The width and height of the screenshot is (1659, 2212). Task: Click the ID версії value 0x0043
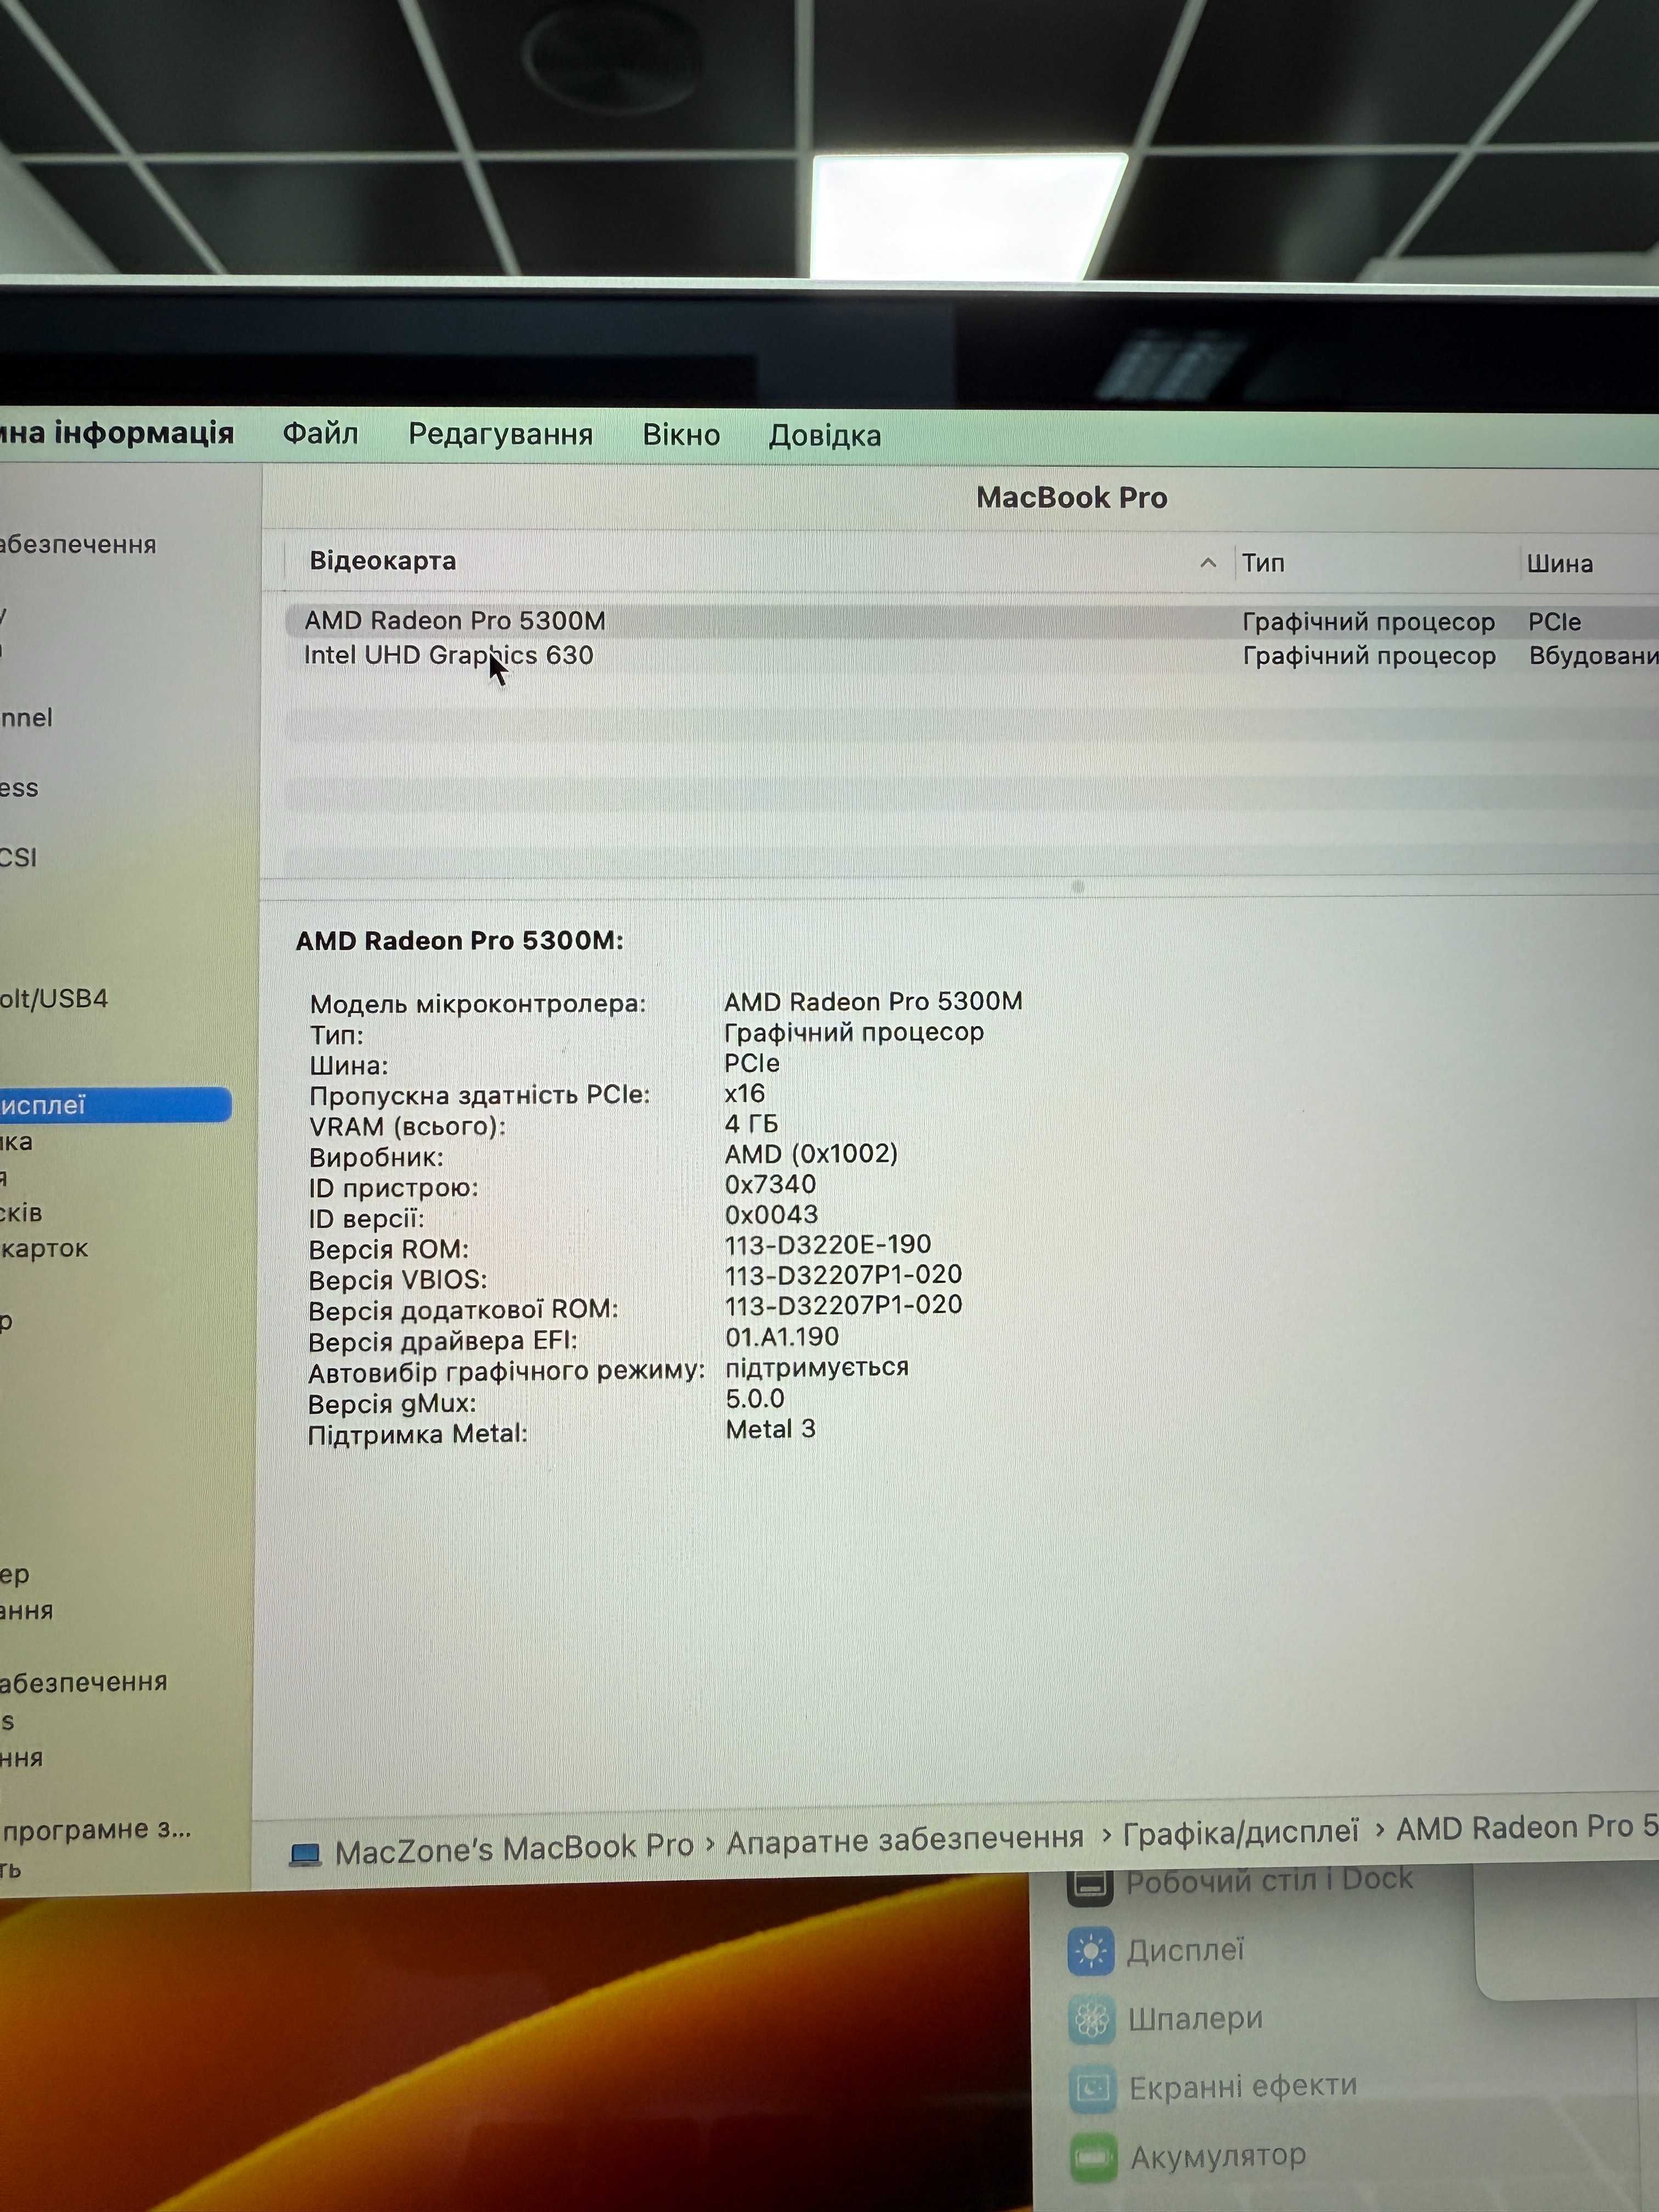(771, 1214)
